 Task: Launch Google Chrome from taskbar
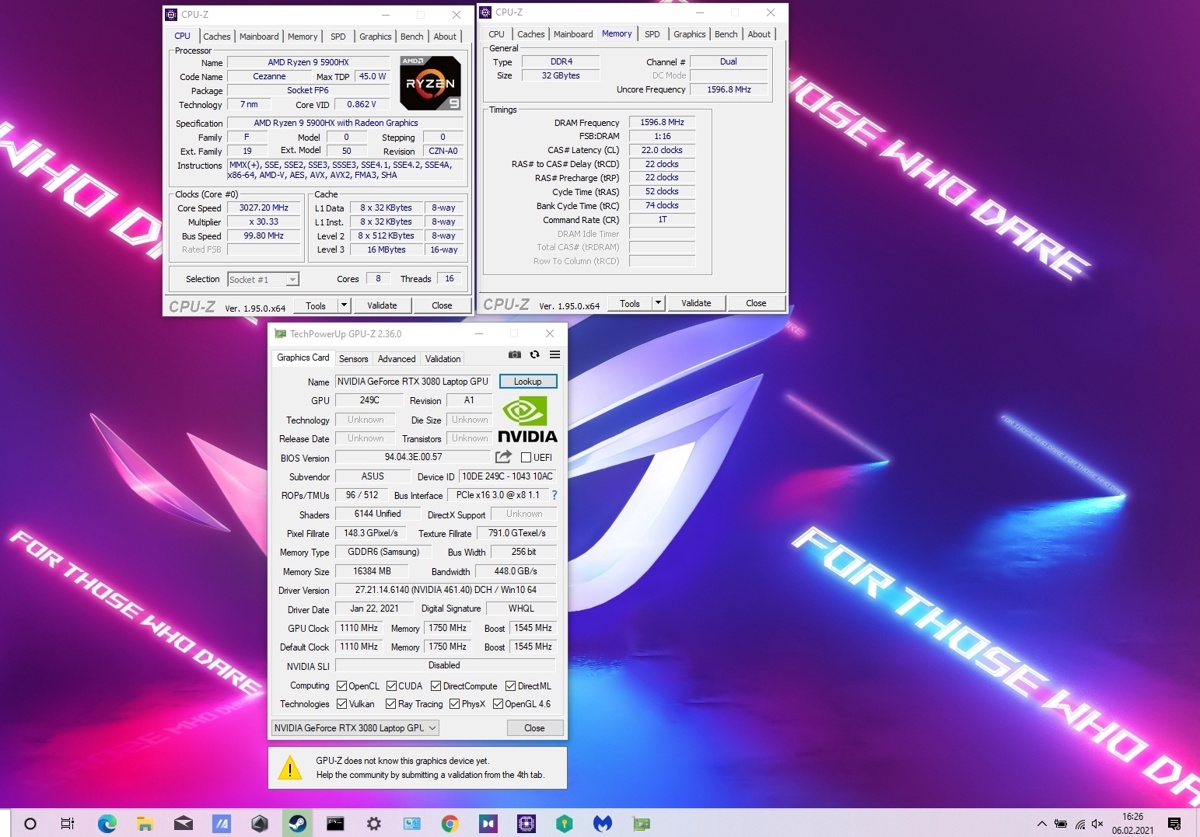tap(450, 824)
